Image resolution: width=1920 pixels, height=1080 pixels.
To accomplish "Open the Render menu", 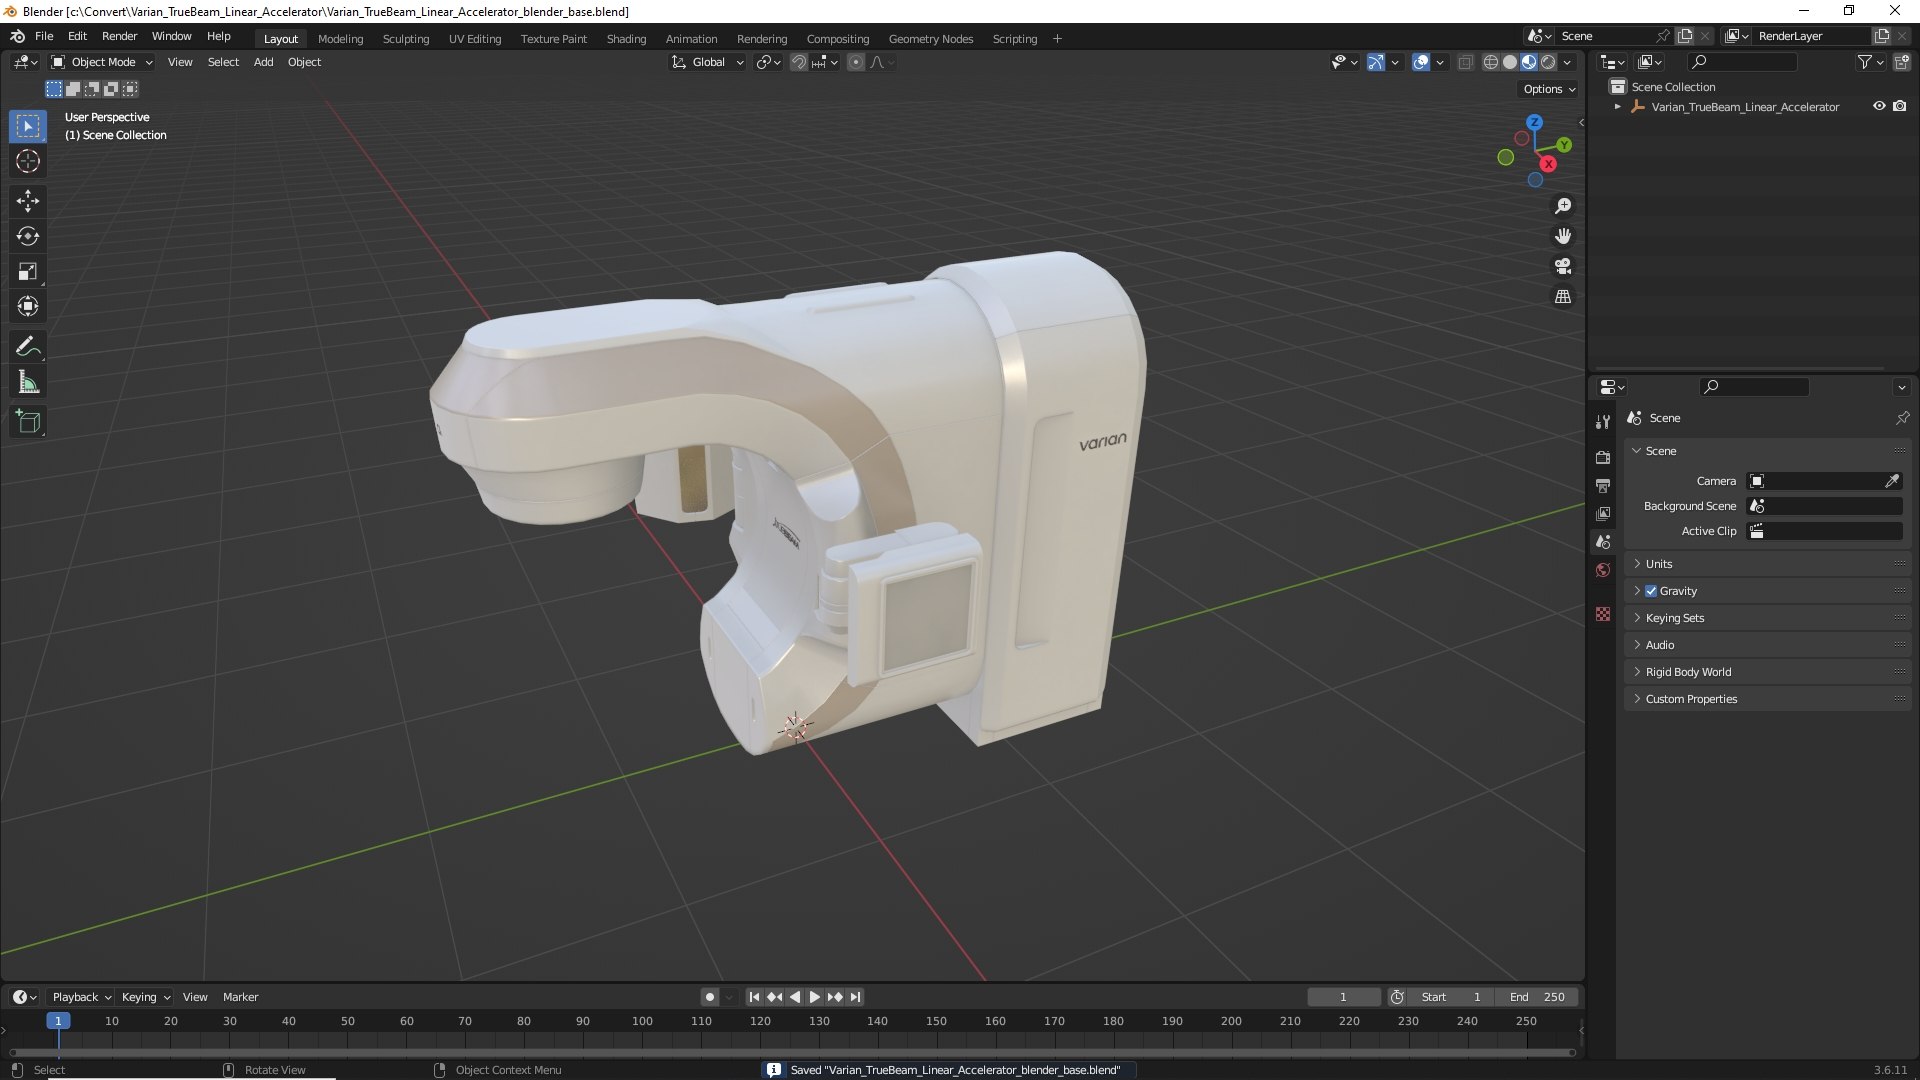I will coord(119,36).
